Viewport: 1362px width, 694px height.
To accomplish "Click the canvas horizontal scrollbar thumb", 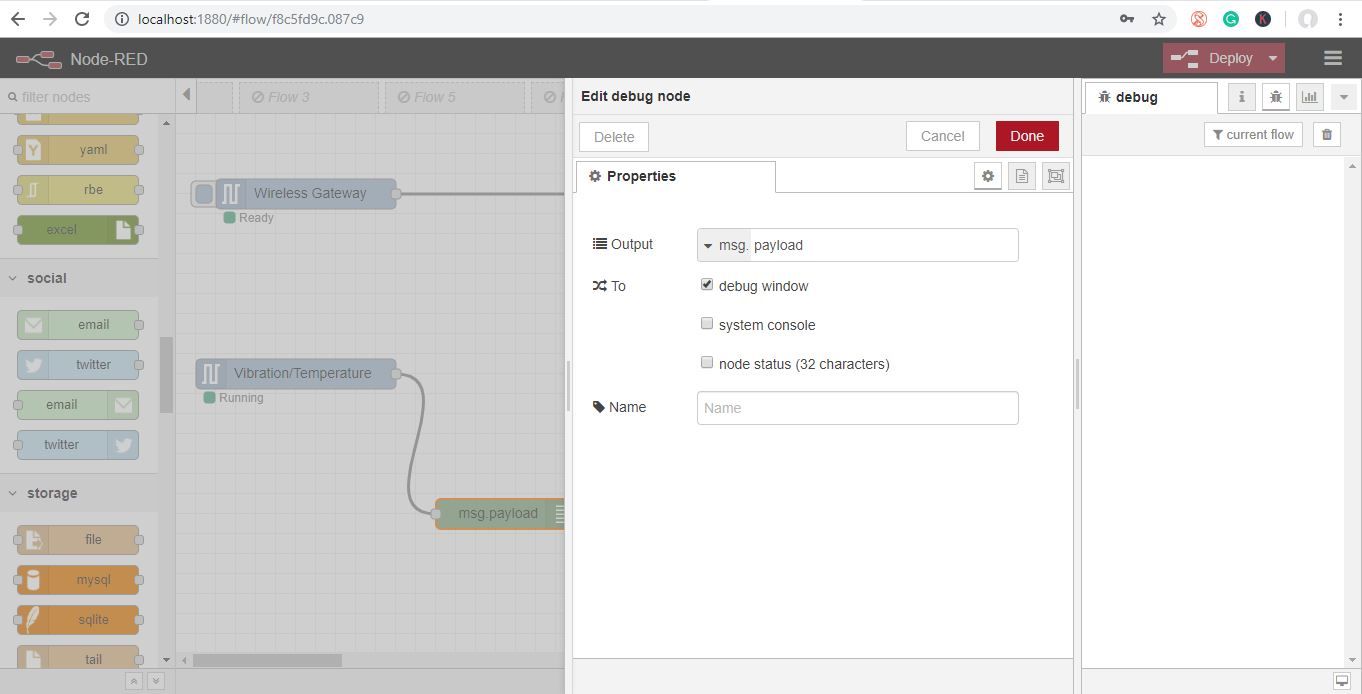I will pos(267,660).
